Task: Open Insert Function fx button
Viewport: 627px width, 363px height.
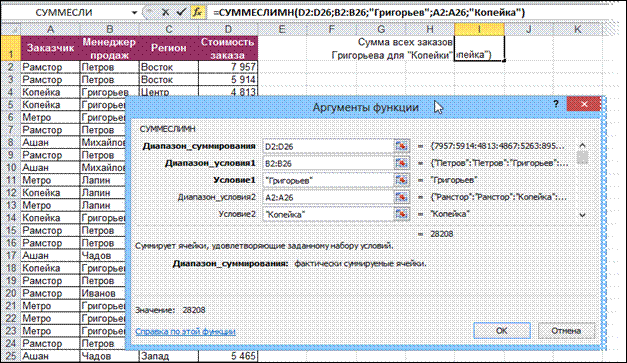Action: click(198, 12)
